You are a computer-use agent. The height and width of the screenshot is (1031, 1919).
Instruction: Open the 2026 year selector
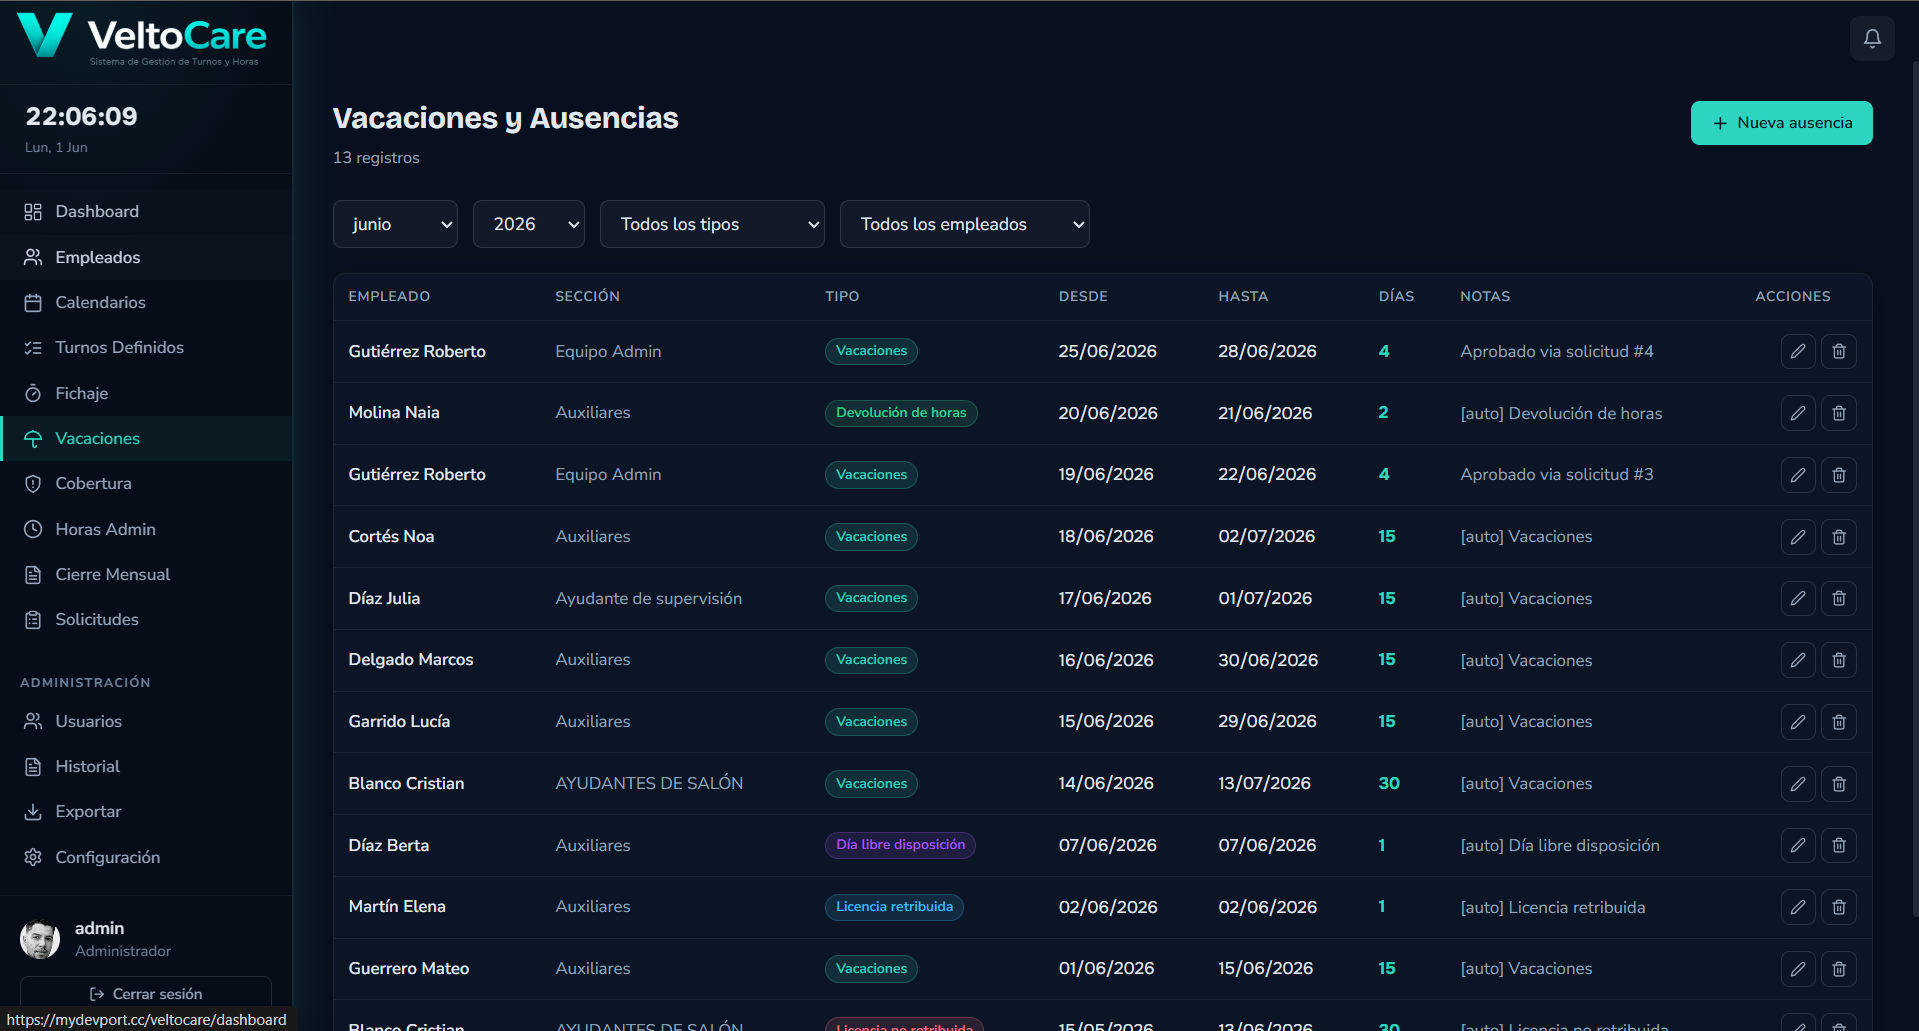click(529, 224)
